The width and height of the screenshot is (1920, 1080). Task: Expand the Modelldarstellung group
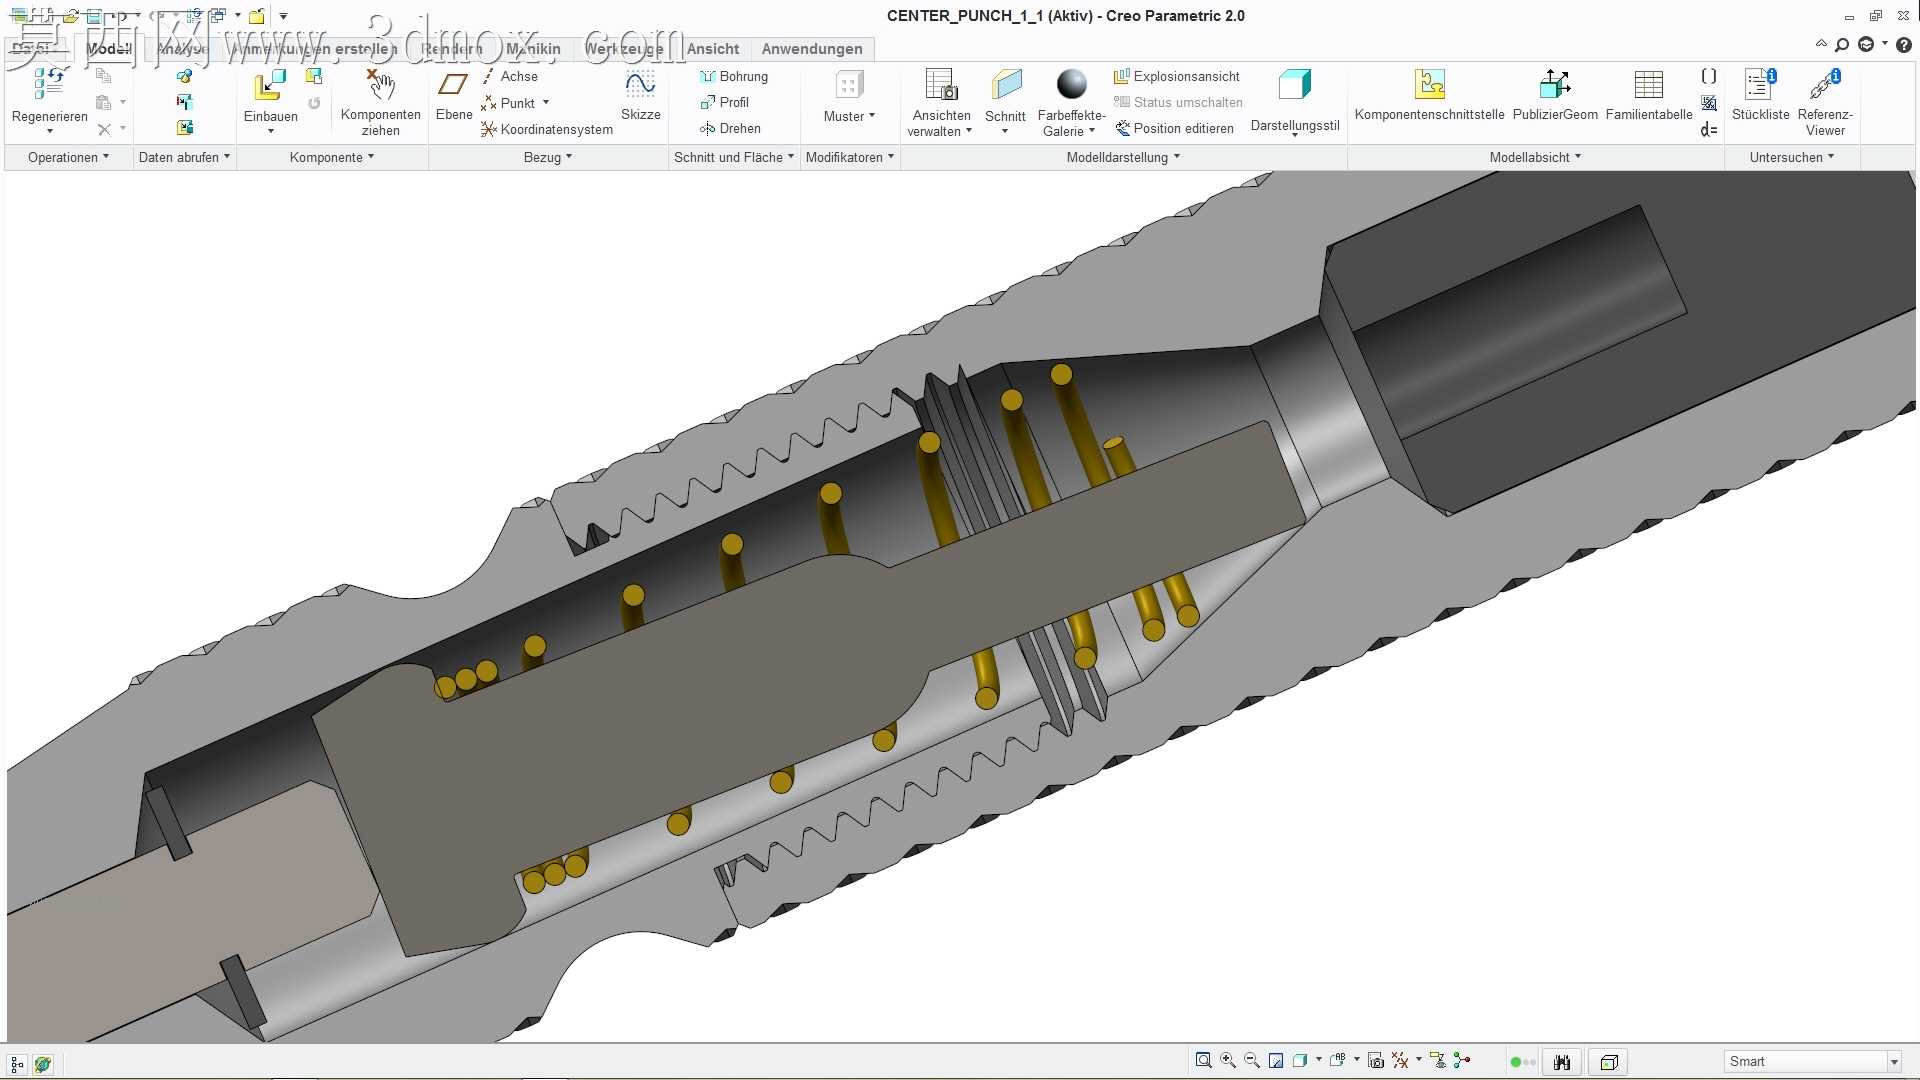point(1123,157)
